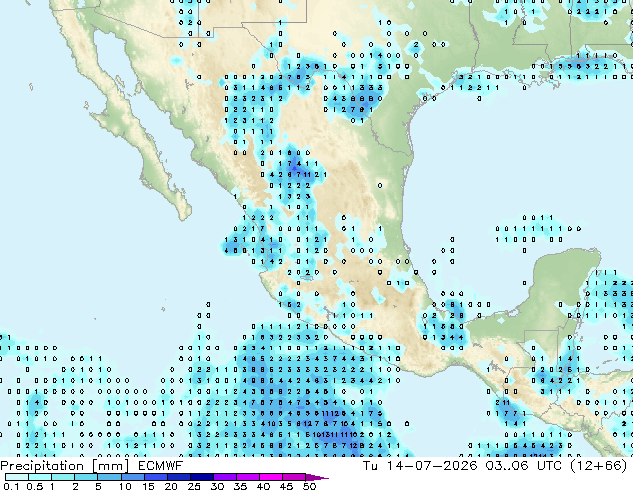Click the '(12+66)' forecast step text

598,466
